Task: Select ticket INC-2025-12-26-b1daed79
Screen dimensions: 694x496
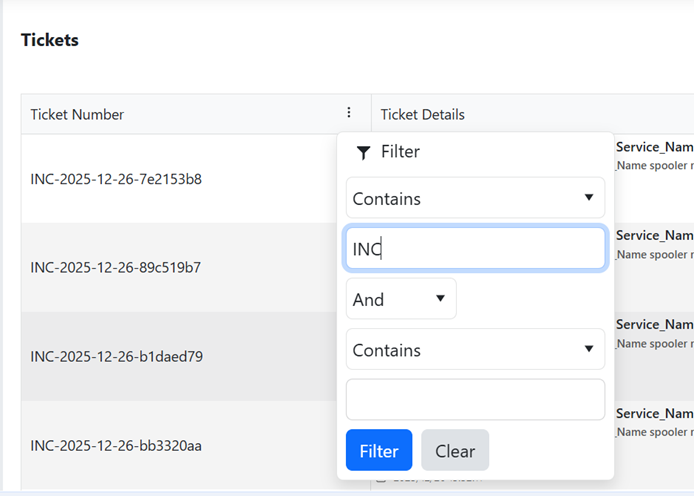Action: click(116, 356)
